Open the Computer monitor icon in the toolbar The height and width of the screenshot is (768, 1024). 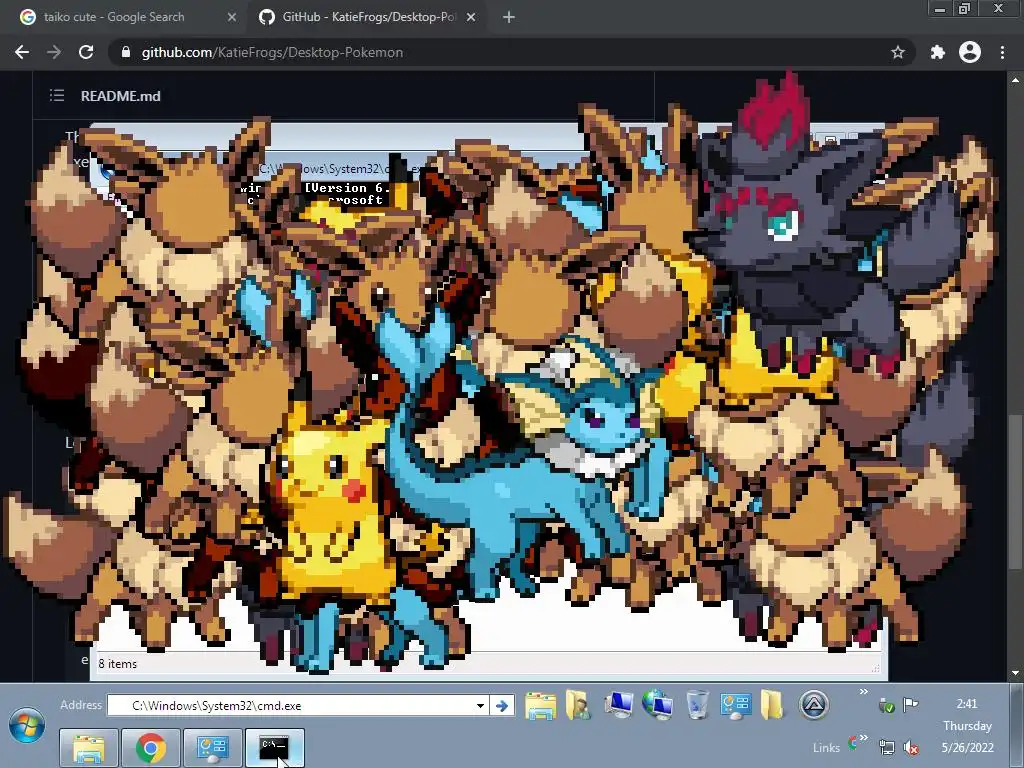pyautogui.click(x=618, y=705)
